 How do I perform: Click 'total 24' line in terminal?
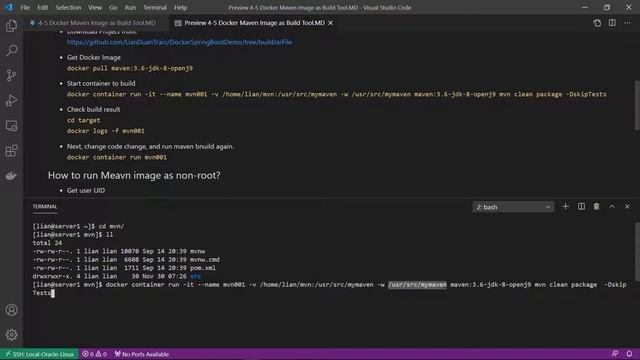(x=47, y=243)
